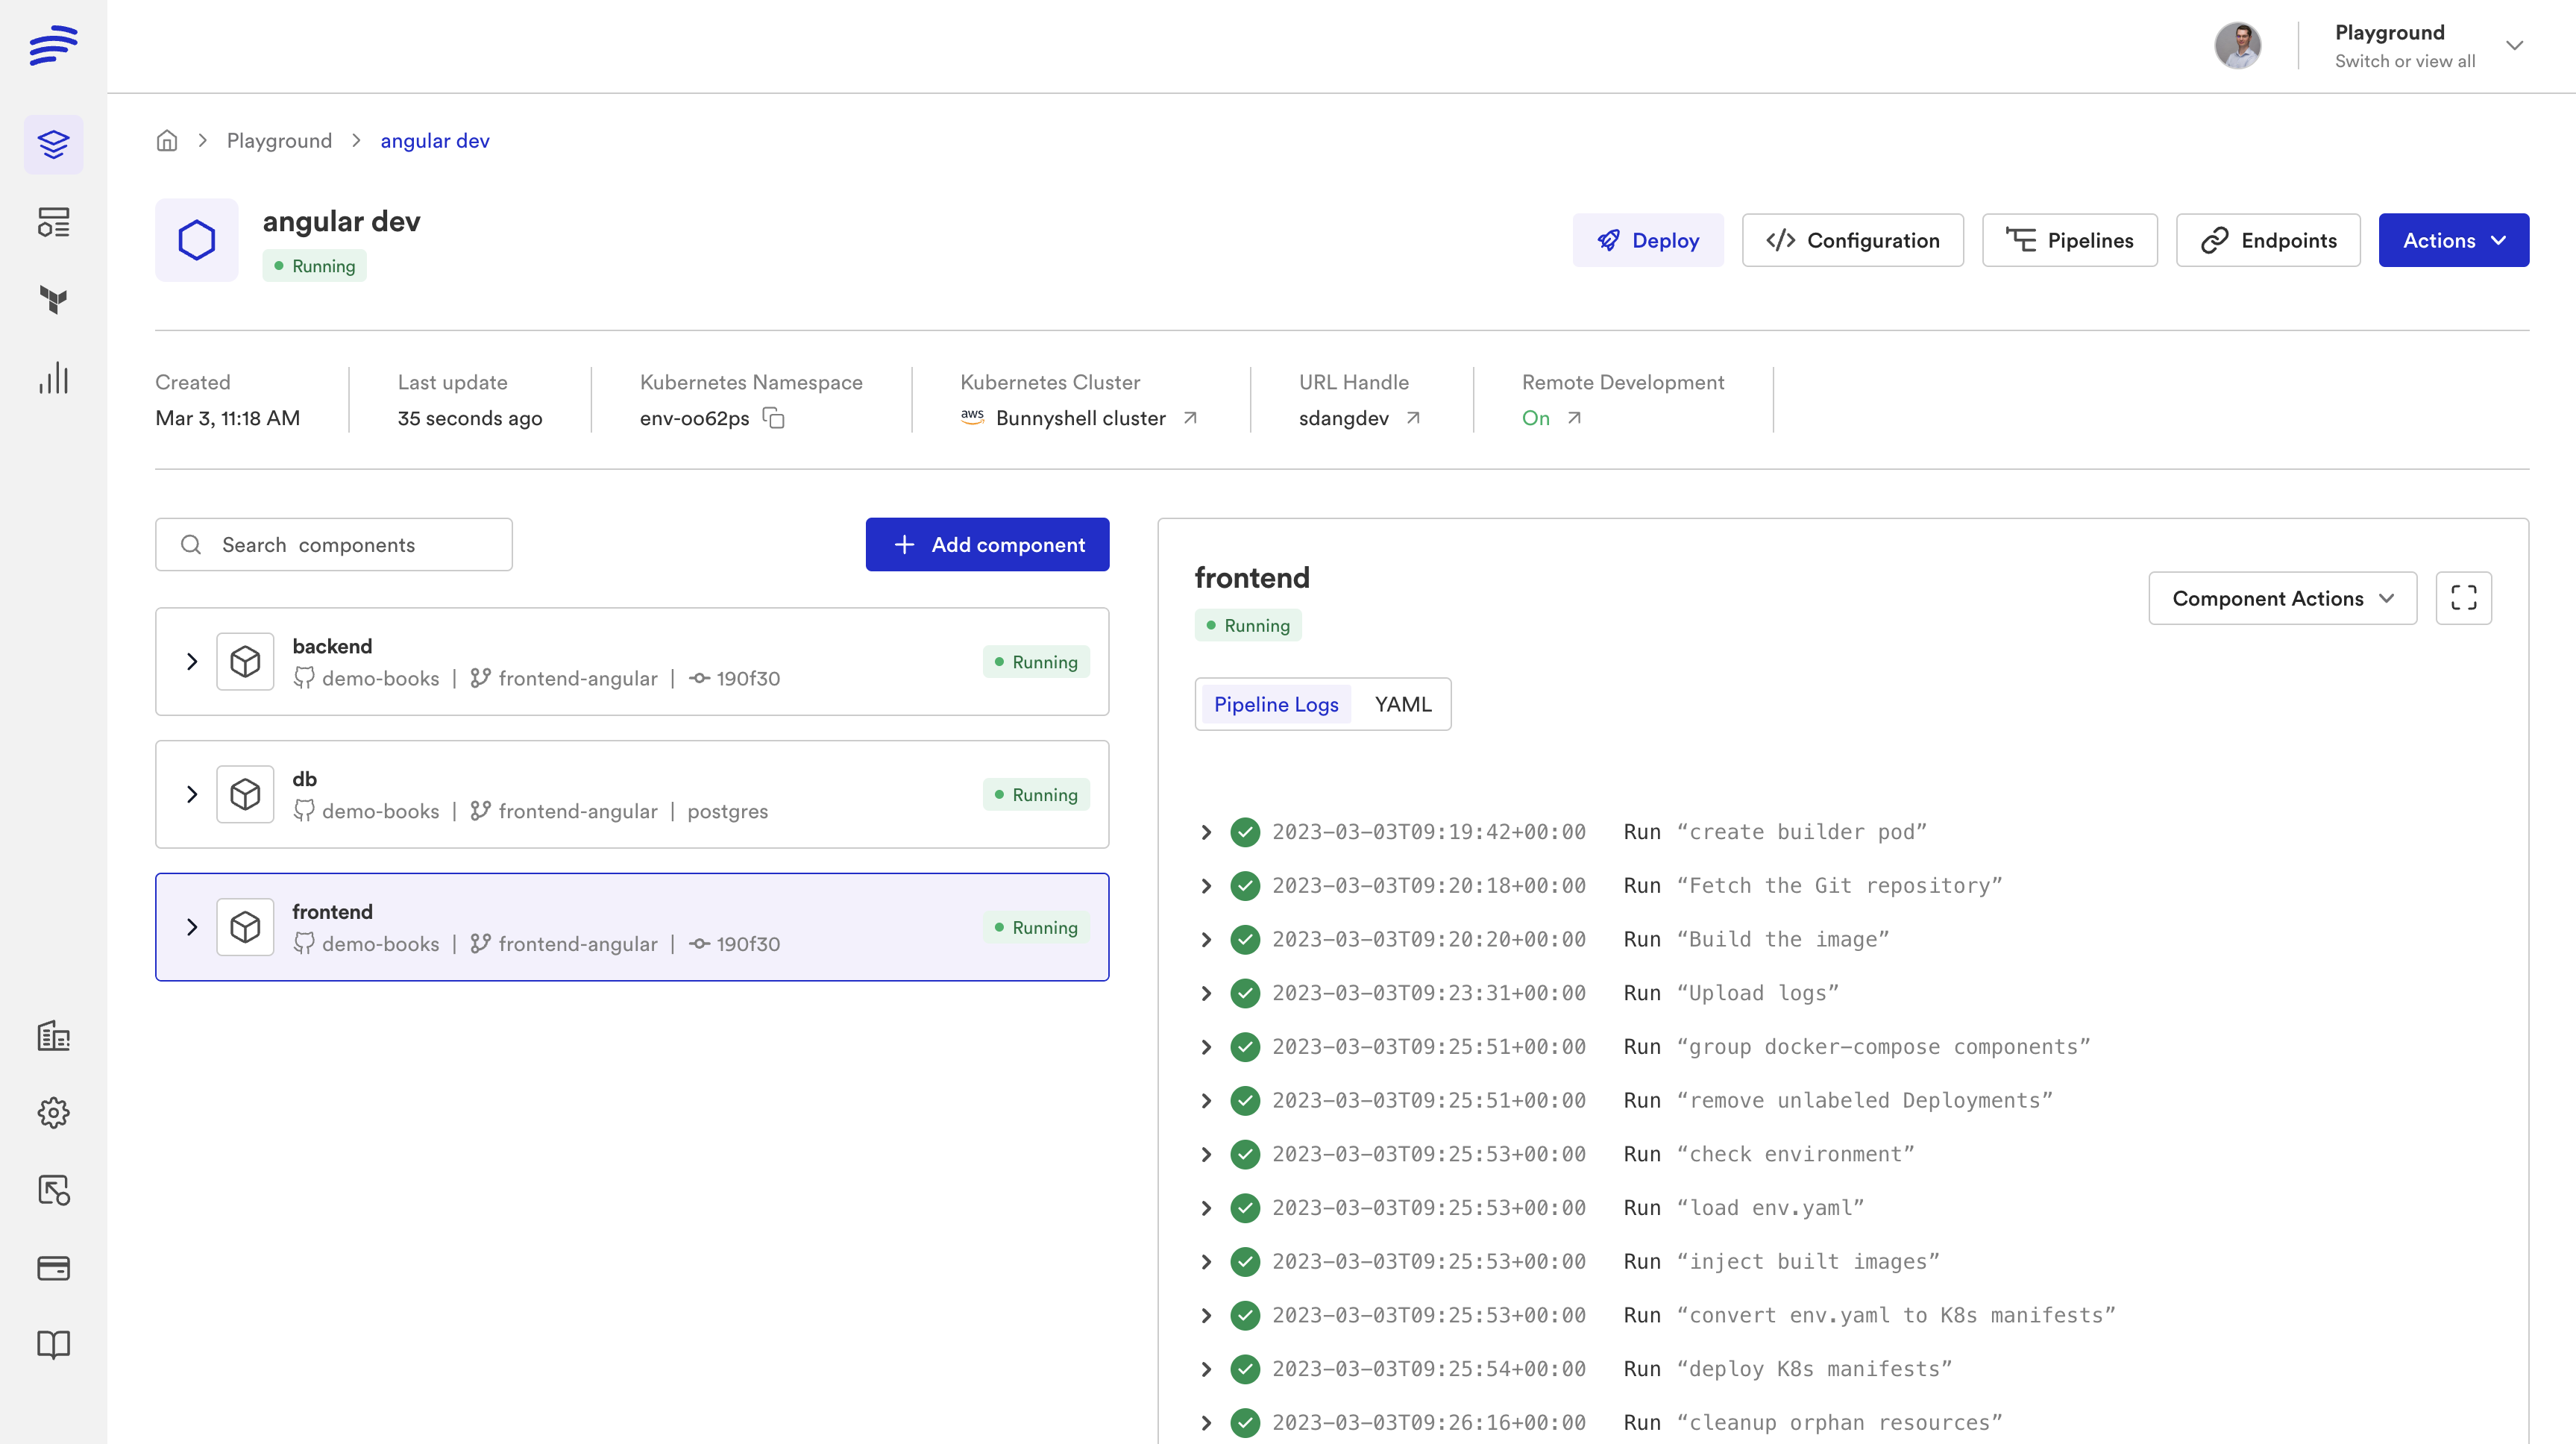Image resolution: width=2576 pixels, height=1444 pixels.
Task: Open the bar chart analytics sidebar icon
Action: [53, 378]
